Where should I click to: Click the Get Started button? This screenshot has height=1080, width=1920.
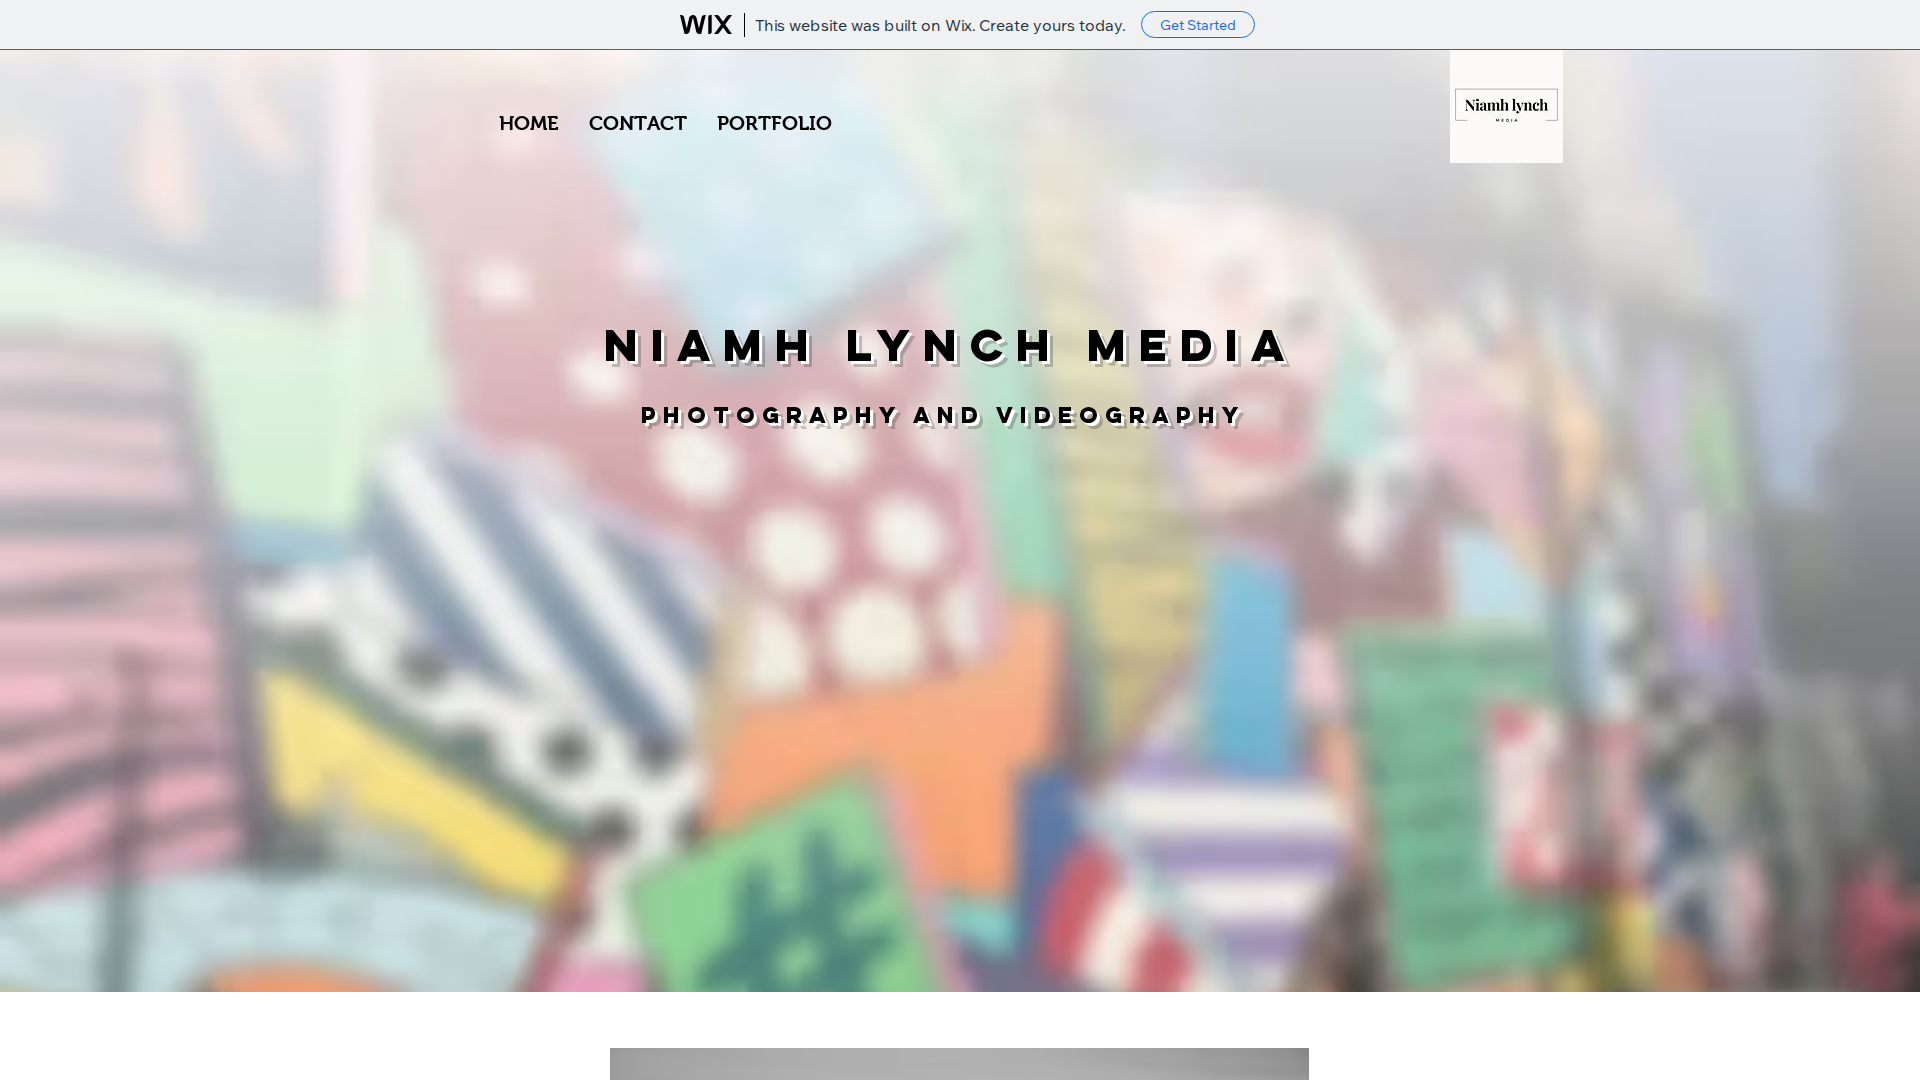tap(1197, 25)
